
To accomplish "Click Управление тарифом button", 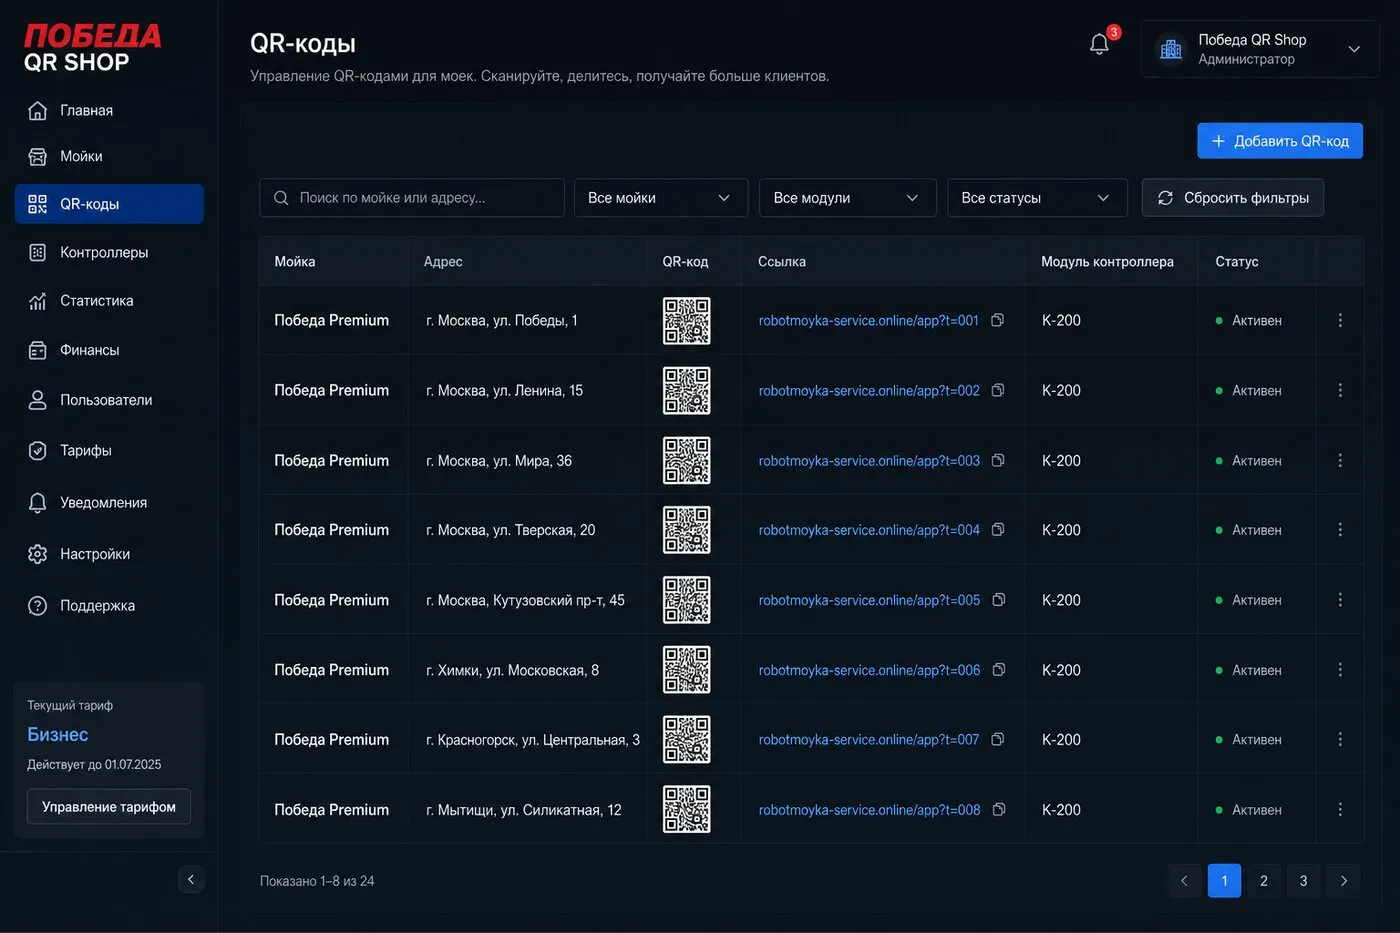I will pos(109,807).
